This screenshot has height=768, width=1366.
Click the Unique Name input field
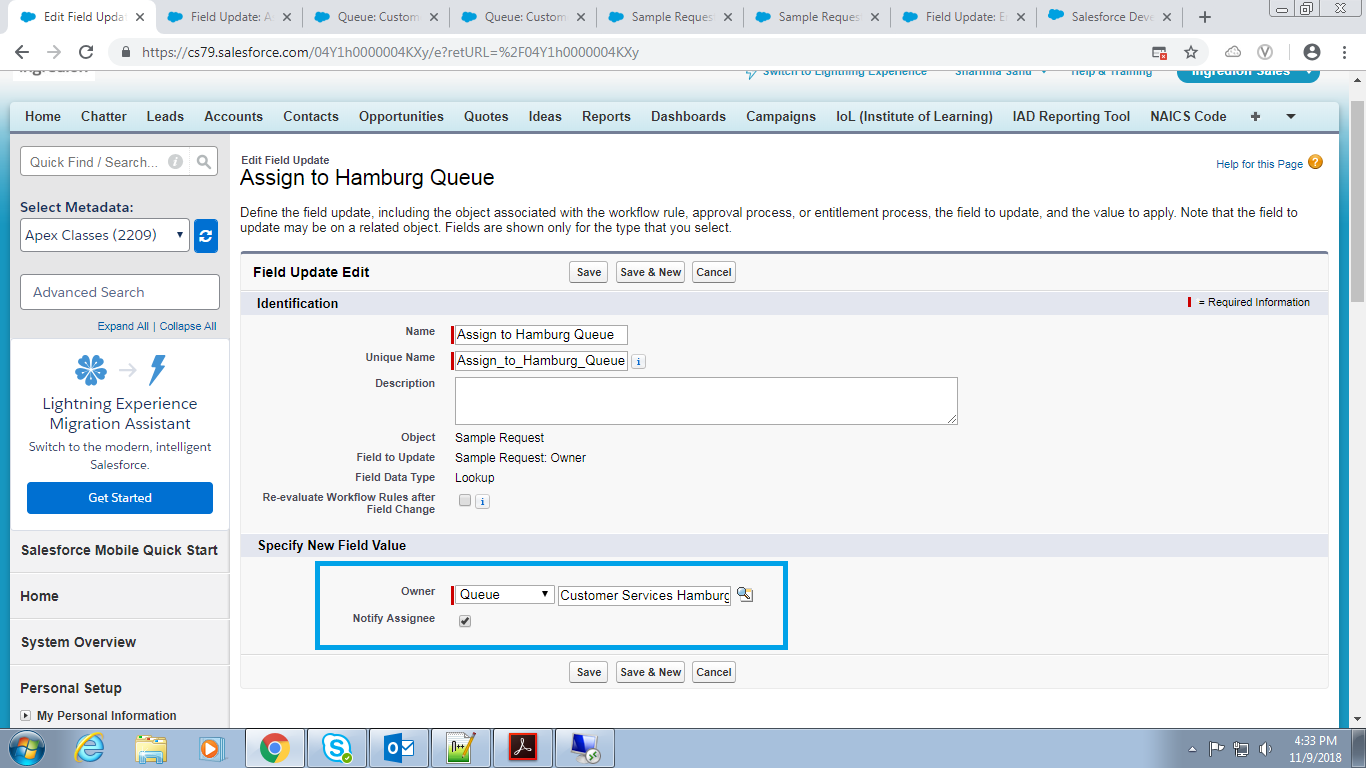coord(541,361)
